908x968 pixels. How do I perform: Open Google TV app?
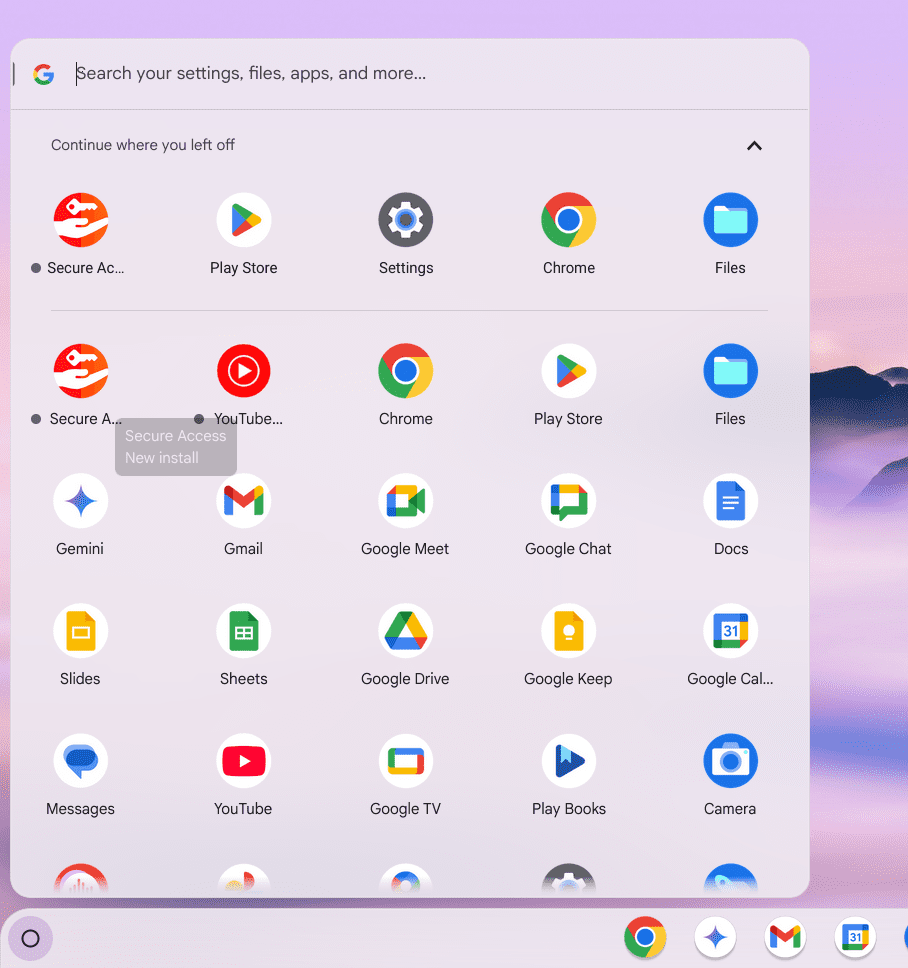(405, 762)
